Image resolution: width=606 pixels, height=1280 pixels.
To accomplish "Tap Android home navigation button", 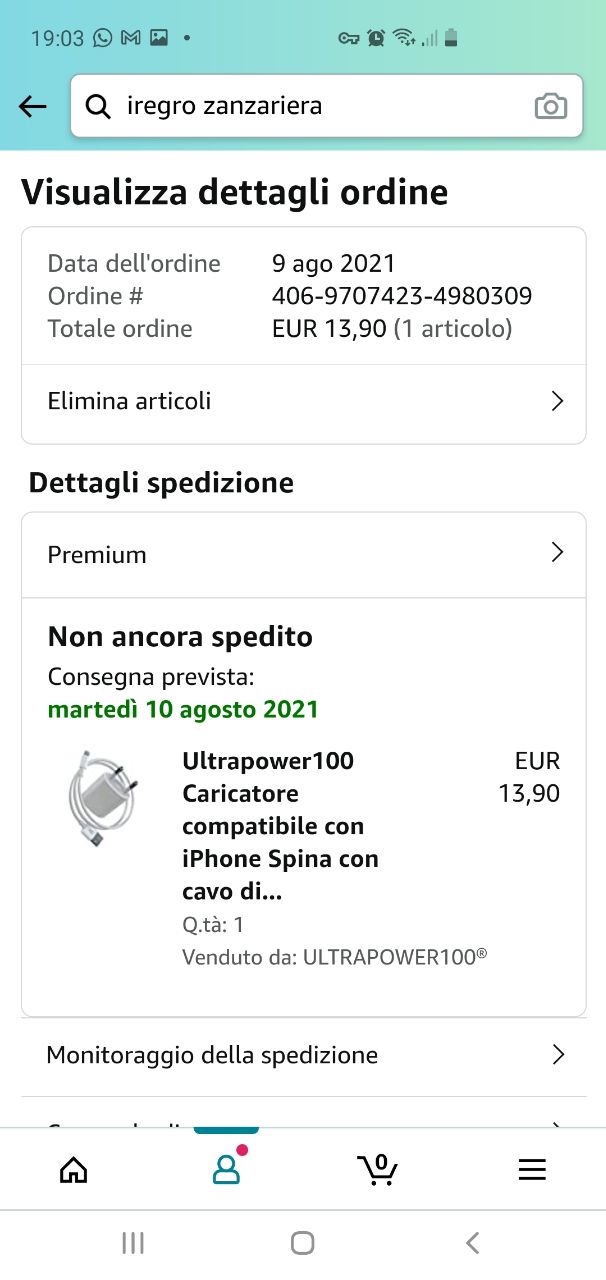I will 302,1243.
